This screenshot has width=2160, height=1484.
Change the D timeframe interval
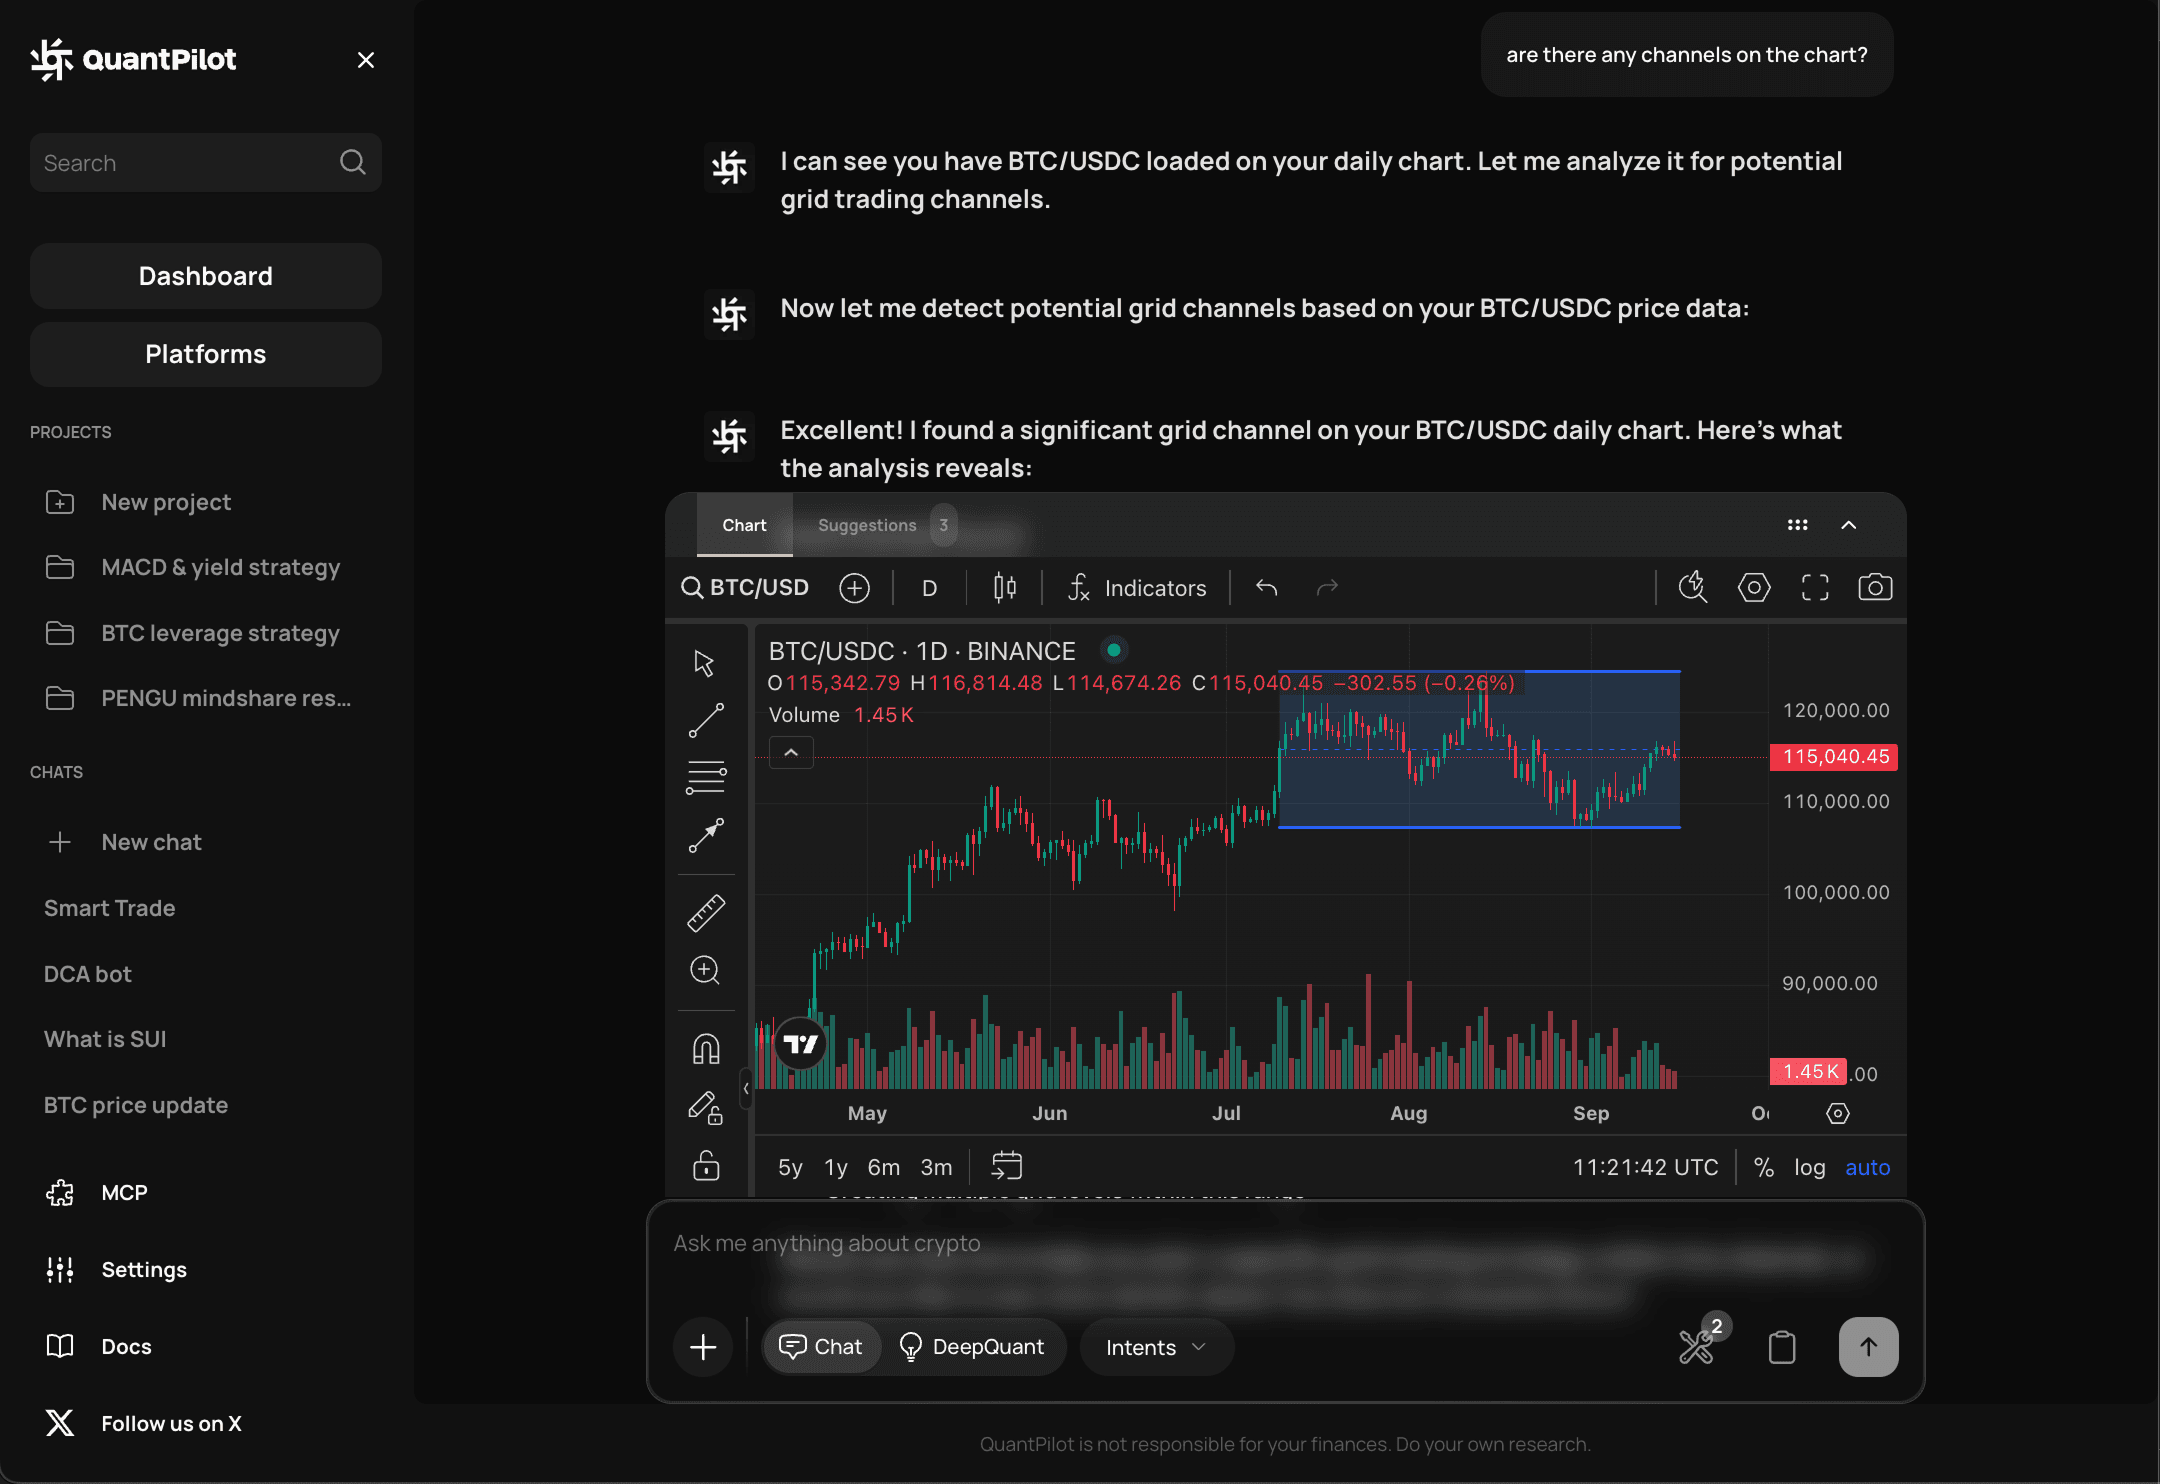click(930, 588)
